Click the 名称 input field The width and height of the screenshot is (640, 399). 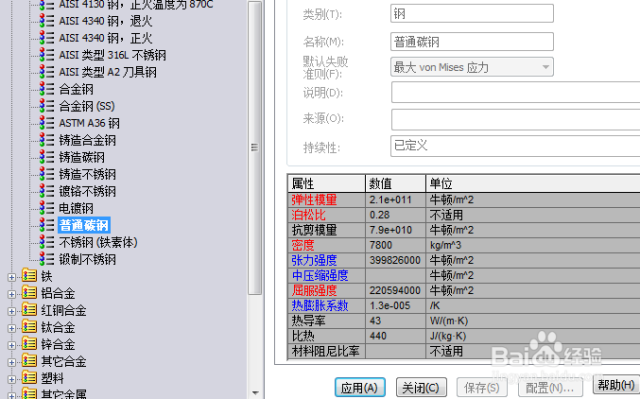pyautogui.click(x=472, y=42)
